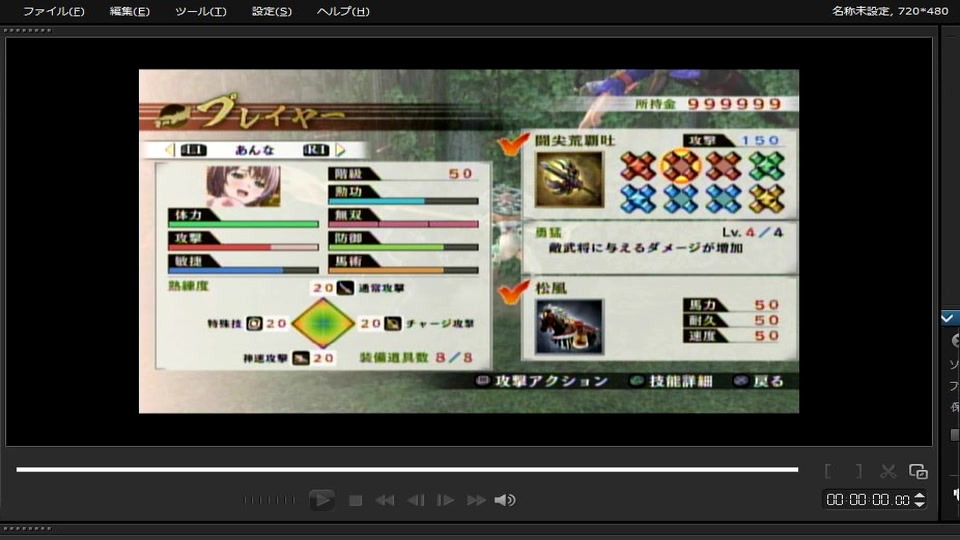Open the speaker volume control
The height and width of the screenshot is (540, 960).
[x=504, y=501]
